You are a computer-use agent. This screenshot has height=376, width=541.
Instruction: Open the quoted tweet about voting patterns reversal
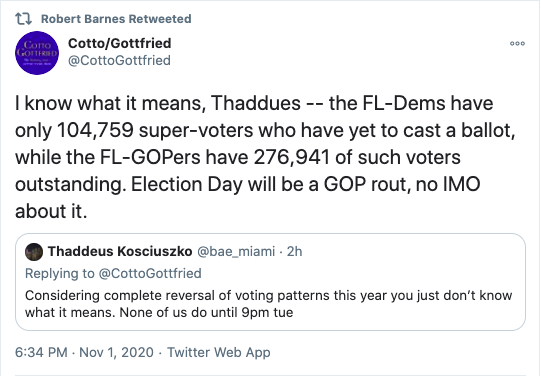coord(270,282)
